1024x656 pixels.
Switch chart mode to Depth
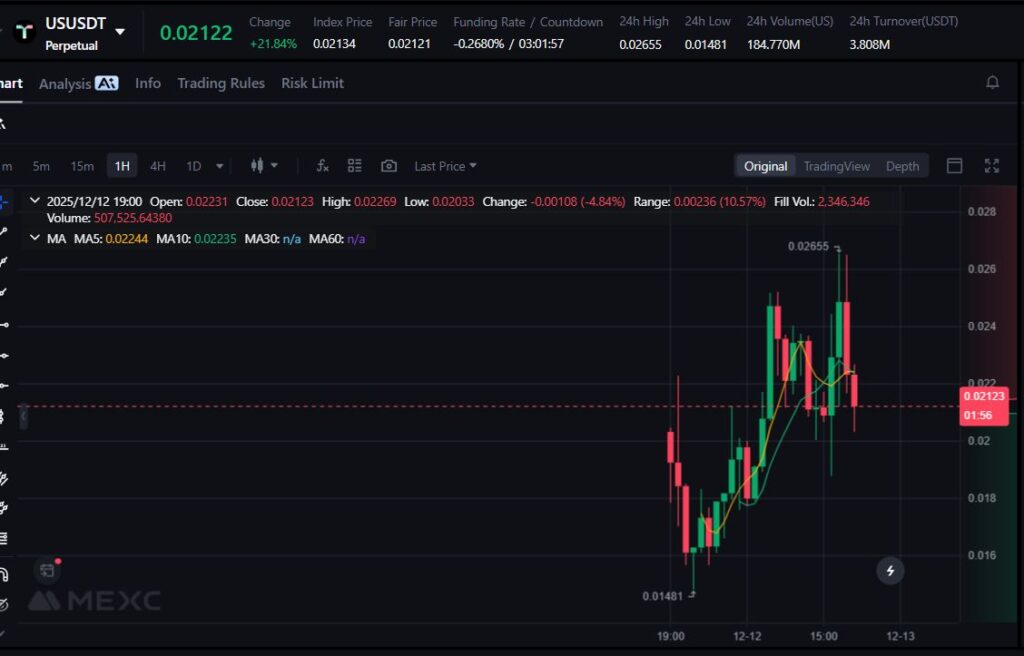[x=902, y=166]
